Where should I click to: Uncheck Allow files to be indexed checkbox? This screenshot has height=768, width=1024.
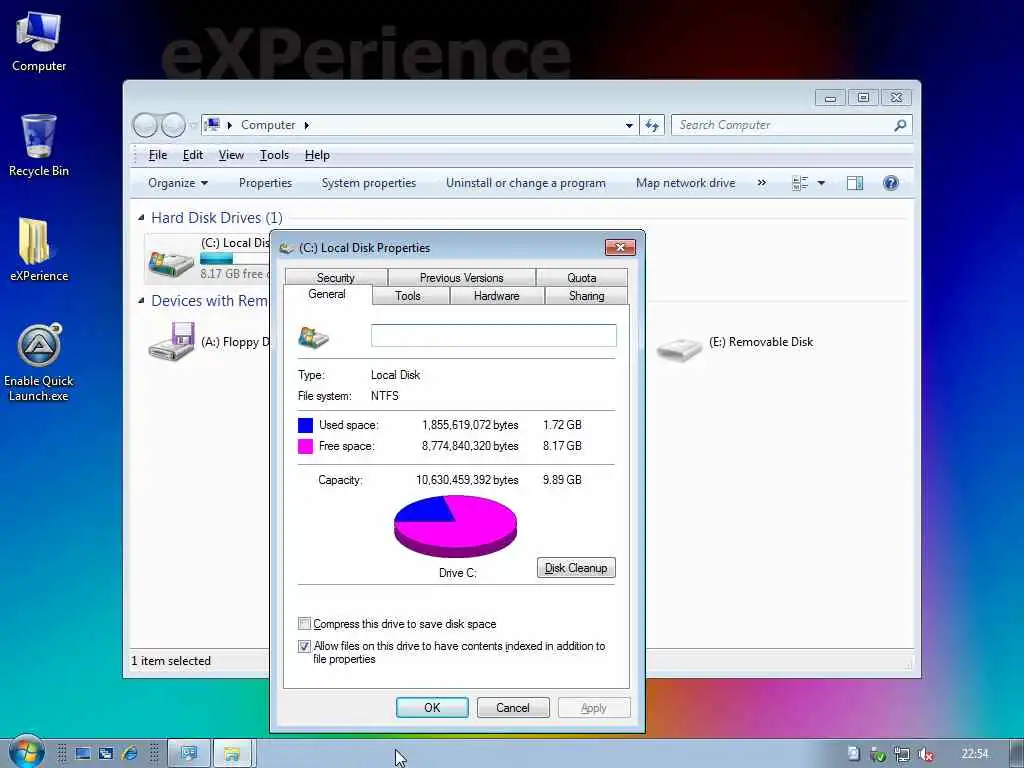click(x=304, y=646)
